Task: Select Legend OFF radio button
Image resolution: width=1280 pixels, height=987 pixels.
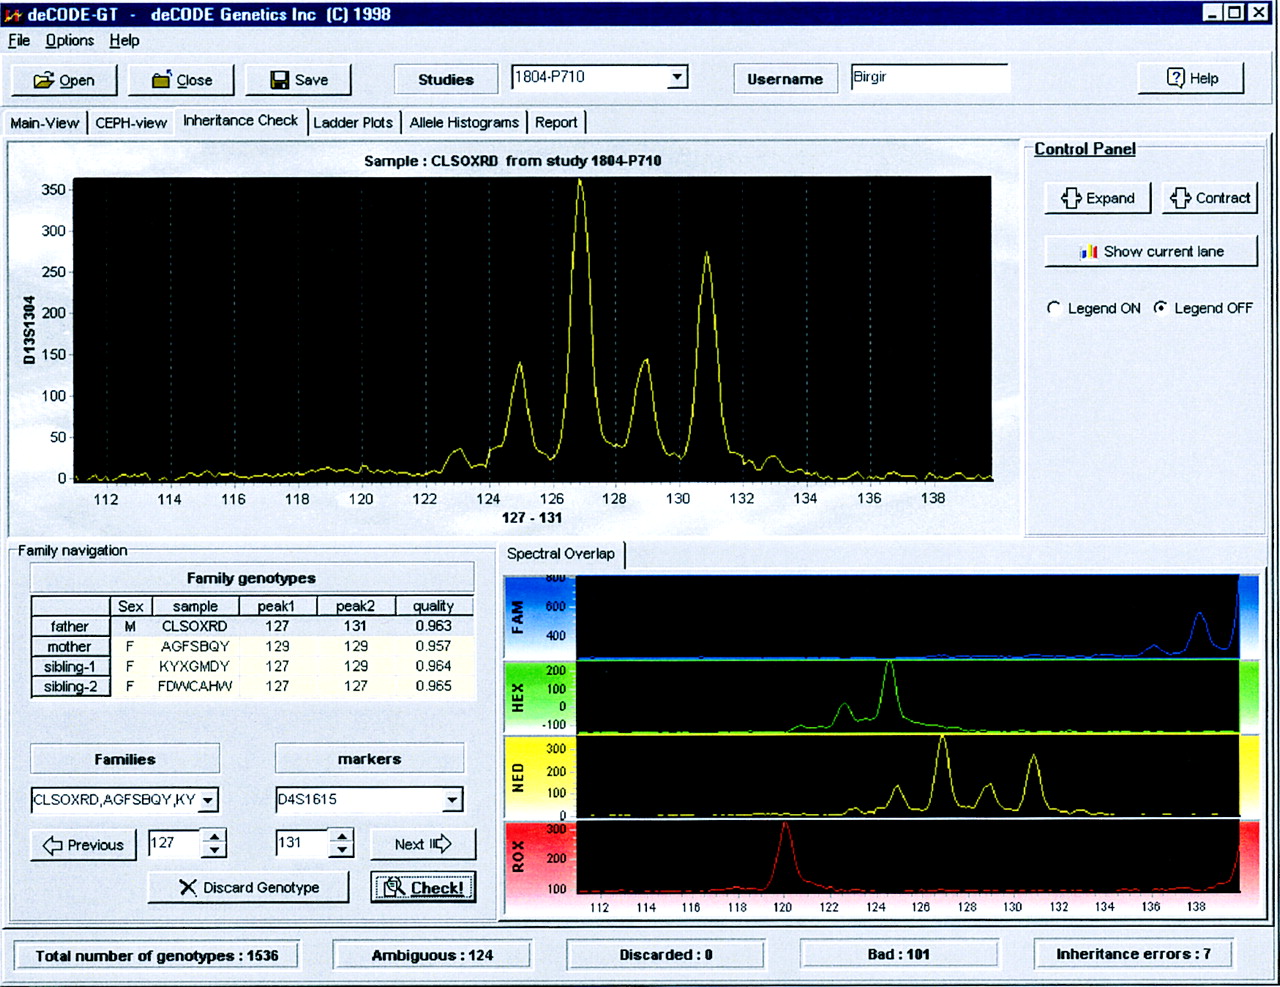Action: pos(1160,308)
